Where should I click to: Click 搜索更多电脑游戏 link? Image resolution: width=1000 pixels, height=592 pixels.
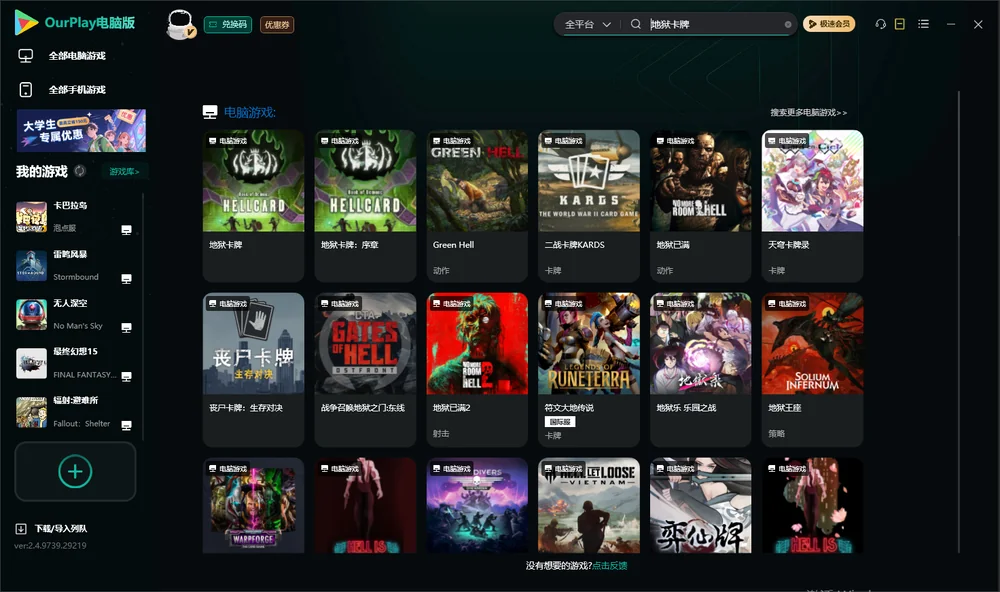point(808,113)
